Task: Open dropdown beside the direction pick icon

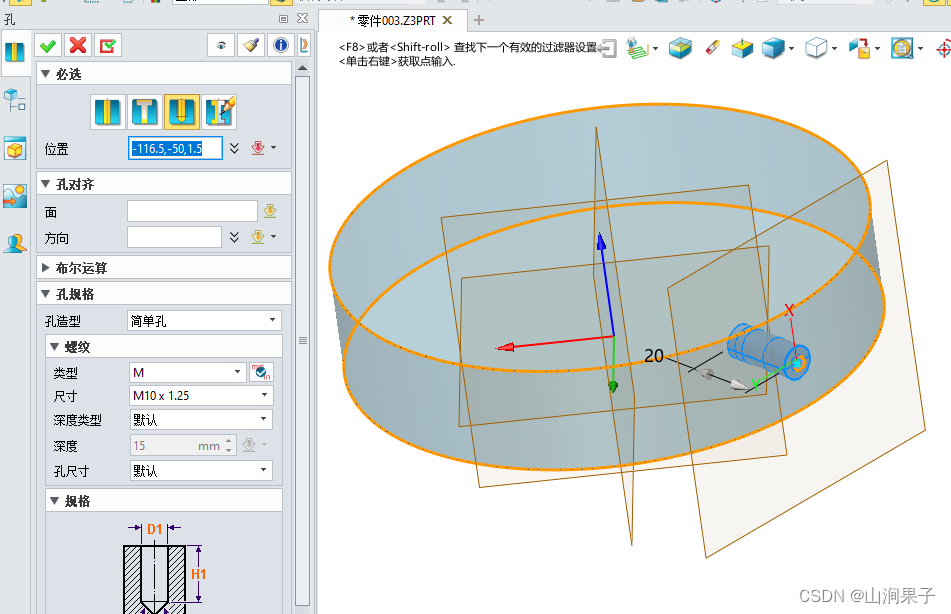Action: pos(274,237)
